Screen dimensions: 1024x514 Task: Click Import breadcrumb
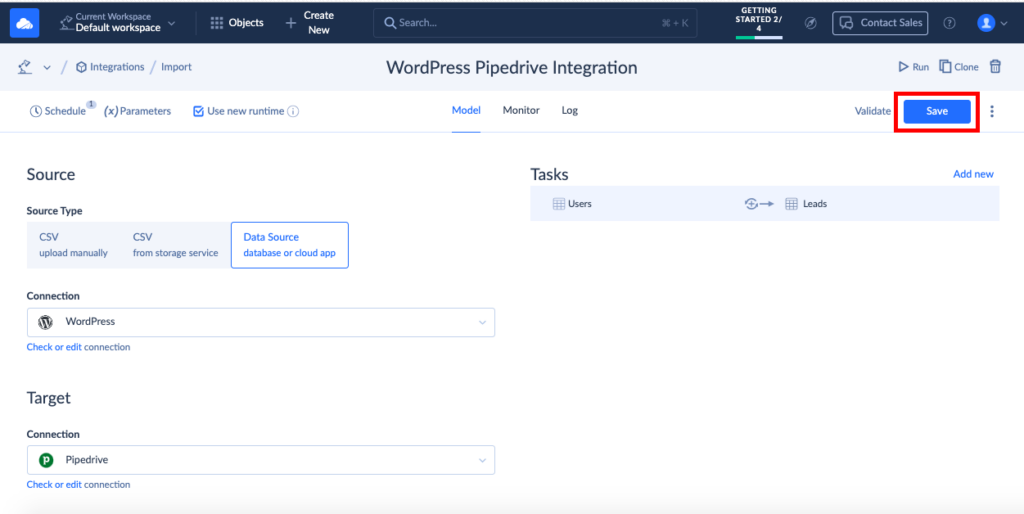tap(176, 67)
